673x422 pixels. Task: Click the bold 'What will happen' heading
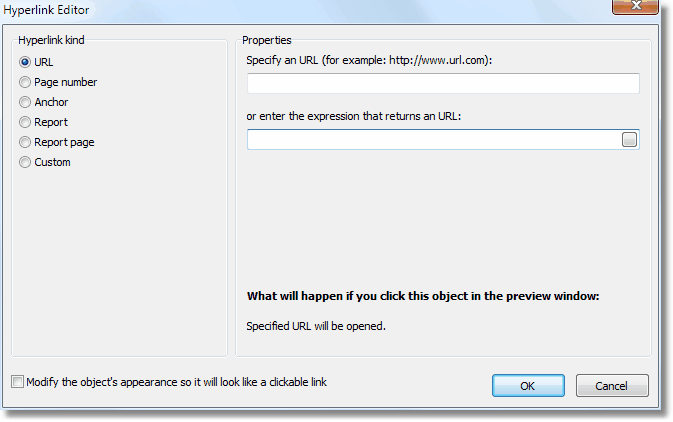click(x=422, y=296)
